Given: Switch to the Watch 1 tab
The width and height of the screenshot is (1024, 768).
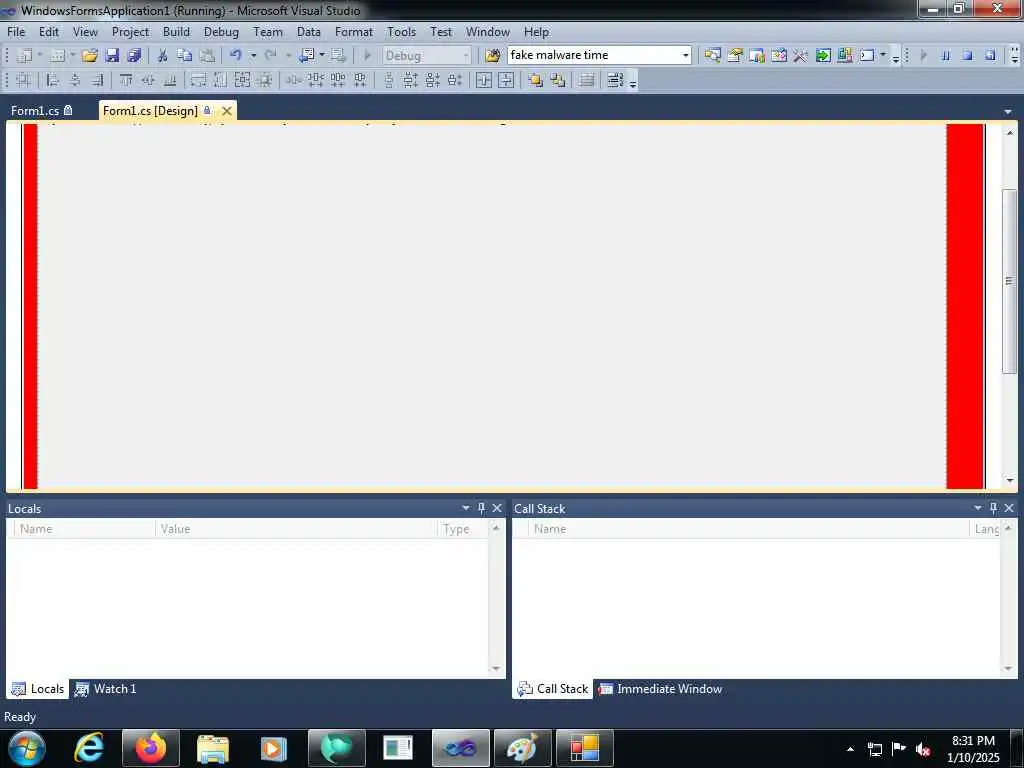Looking at the screenshot, I should coord(106,688).
